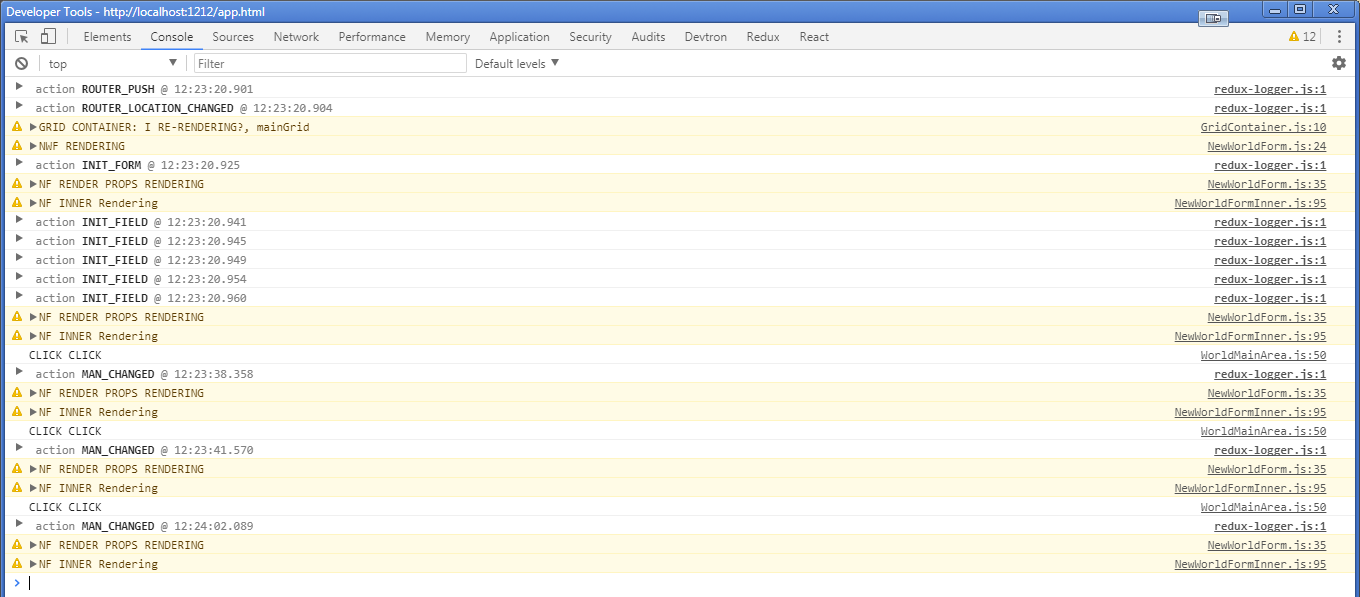Click the 12 warnings counter icon
1360x597 pixels.
[1303, 37]
